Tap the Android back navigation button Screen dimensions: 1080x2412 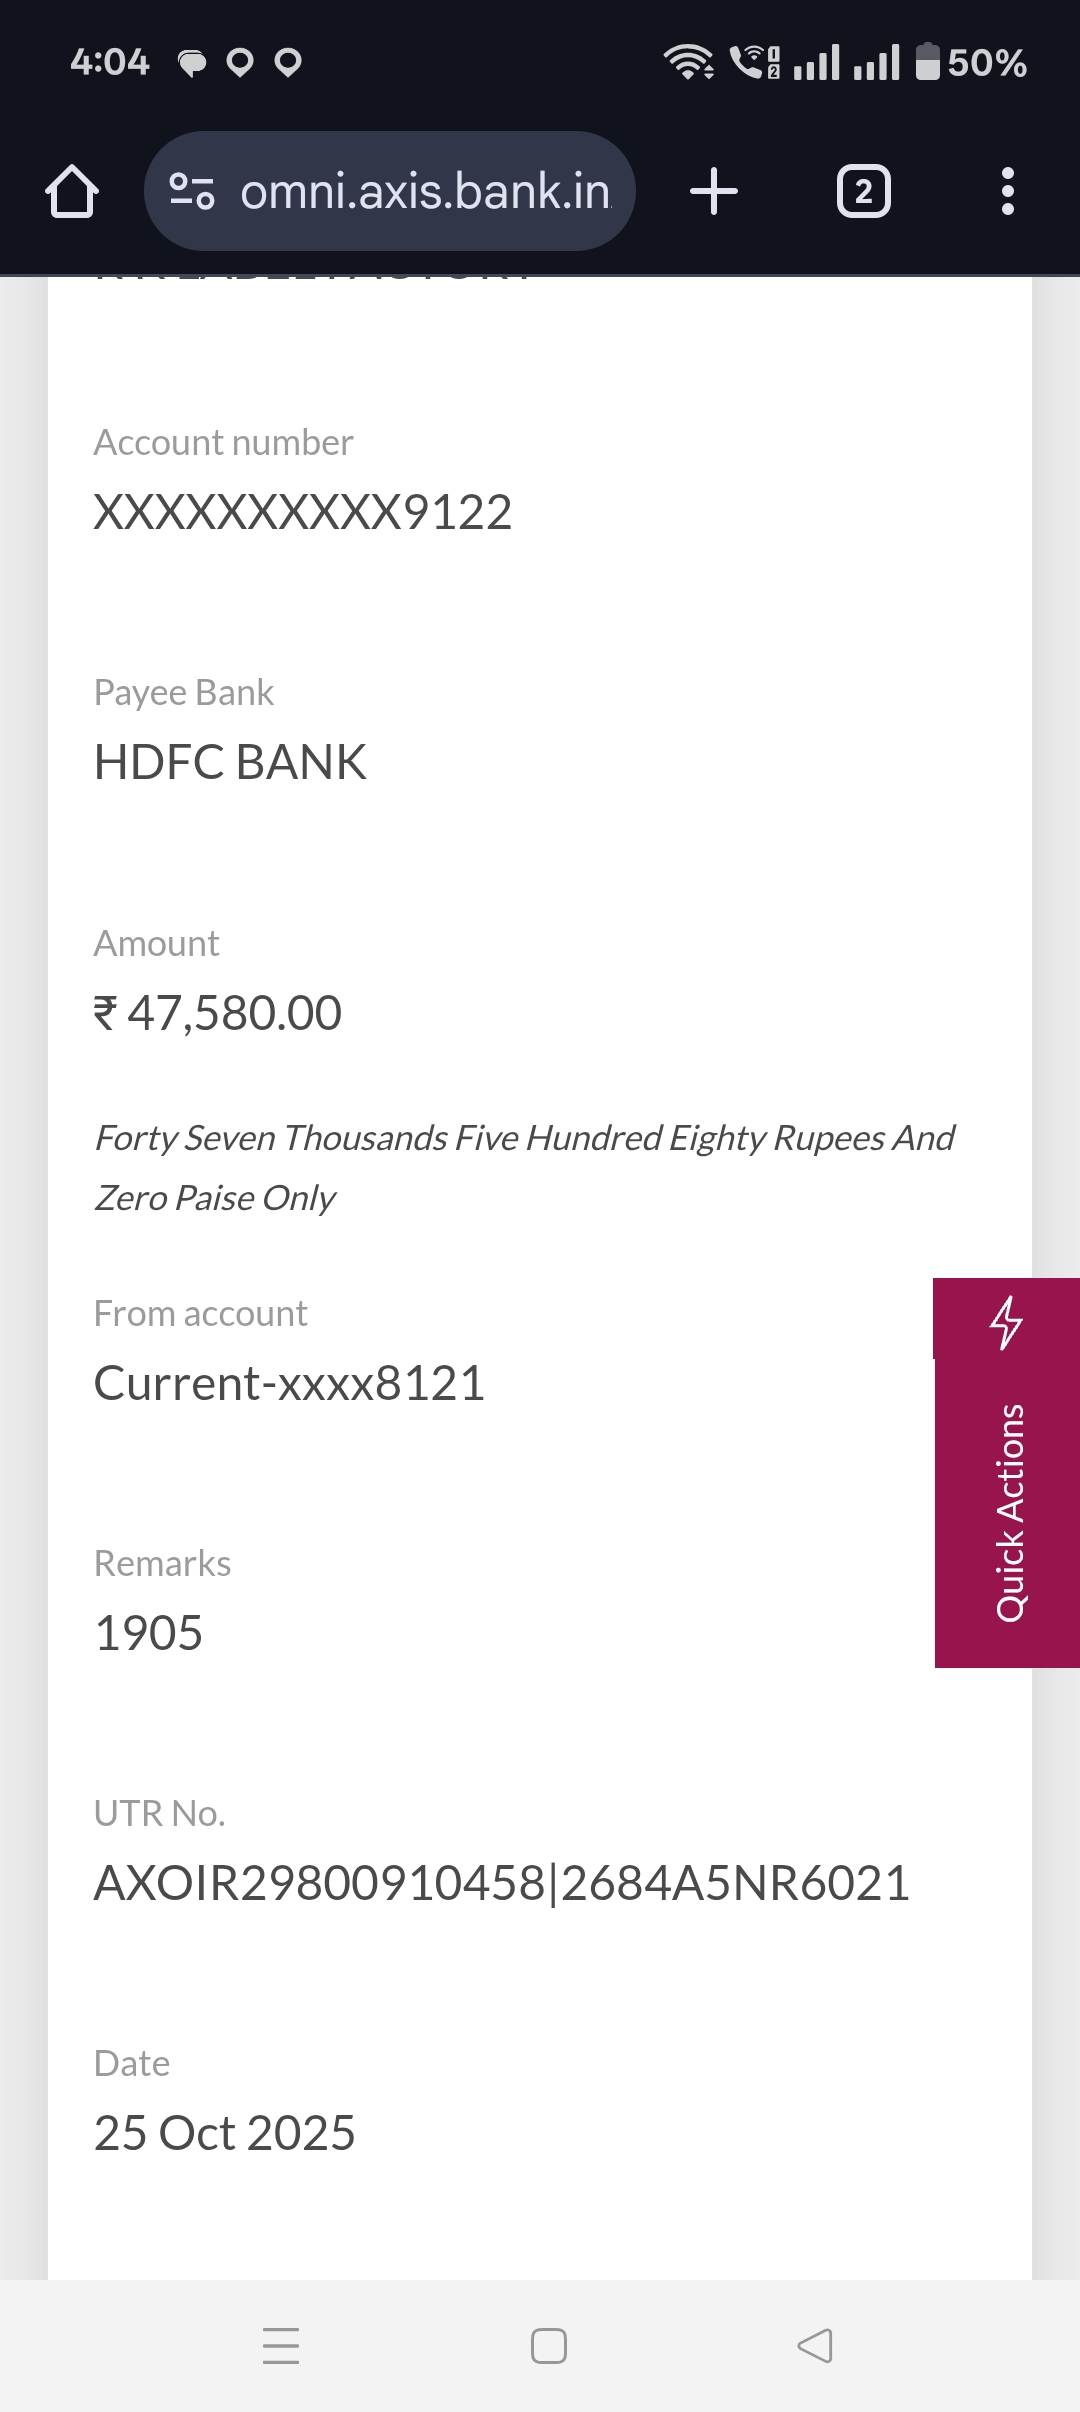point(815,2346)
